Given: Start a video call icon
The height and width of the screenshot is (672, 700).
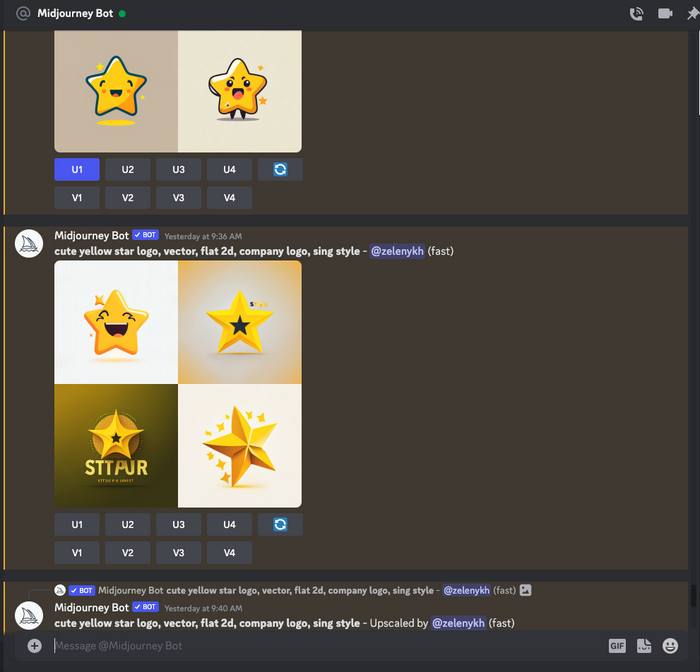Looking at the screenshot, I should 665,14.
